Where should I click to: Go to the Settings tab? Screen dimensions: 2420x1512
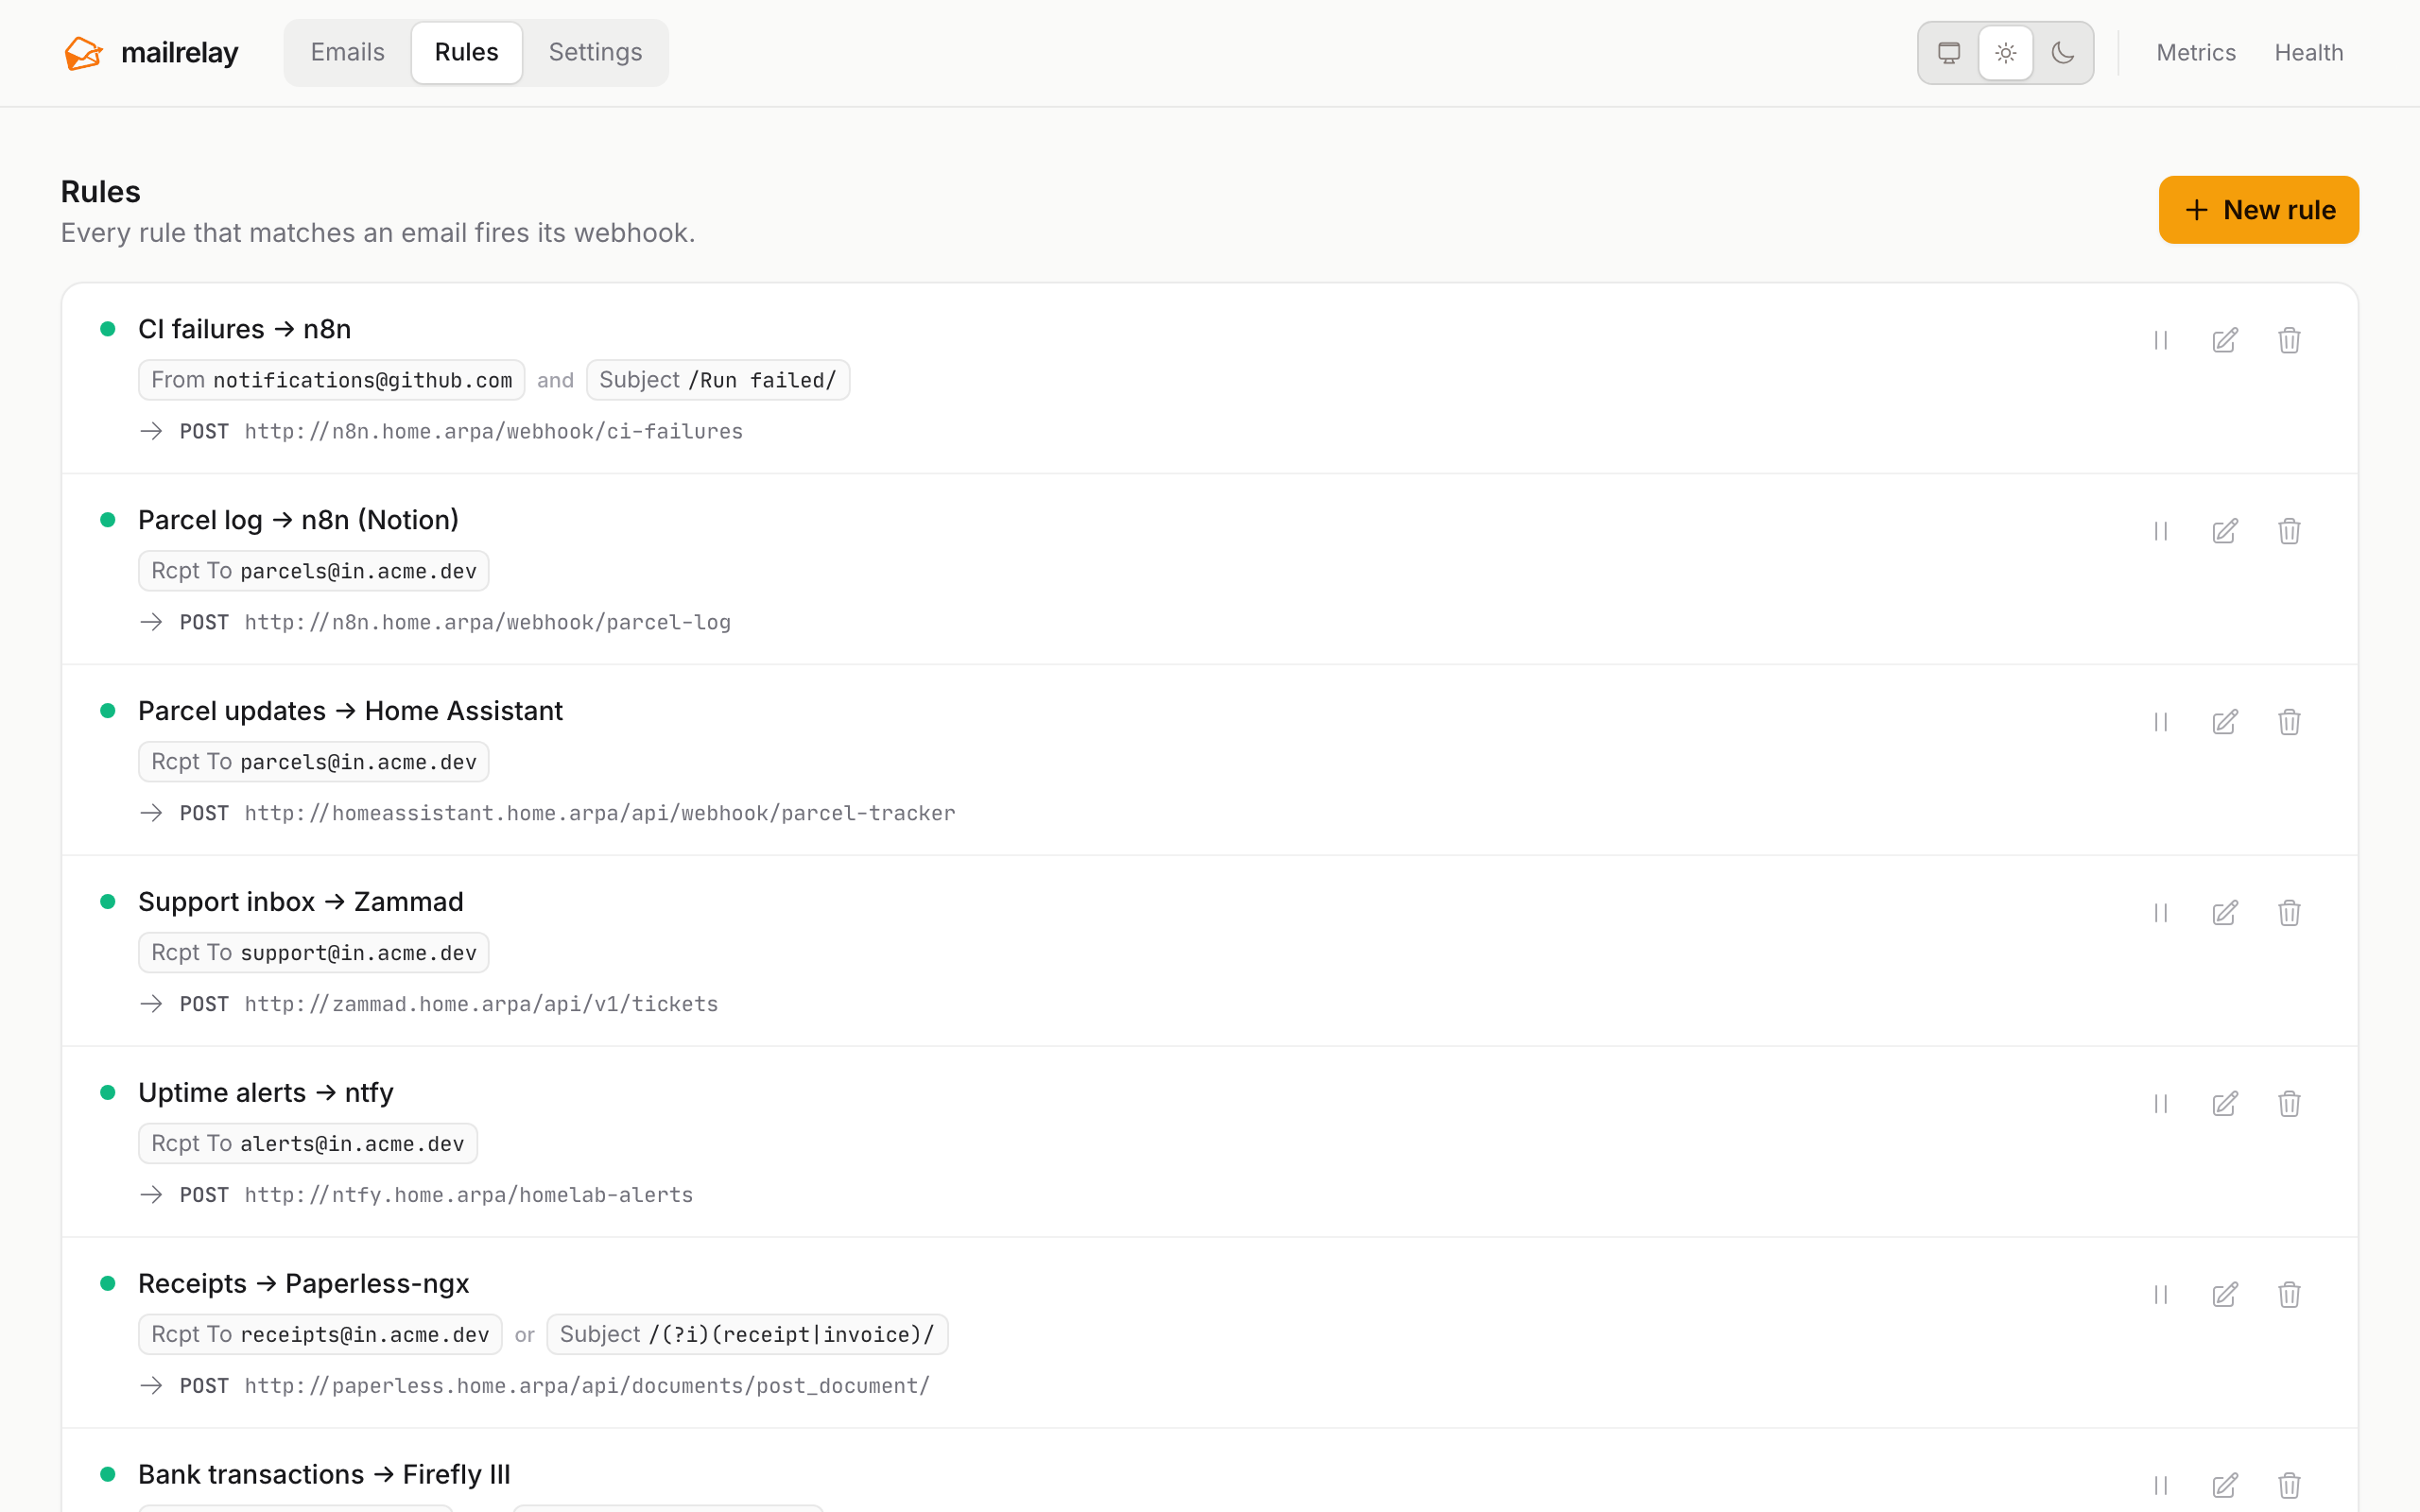pos(595,52)
